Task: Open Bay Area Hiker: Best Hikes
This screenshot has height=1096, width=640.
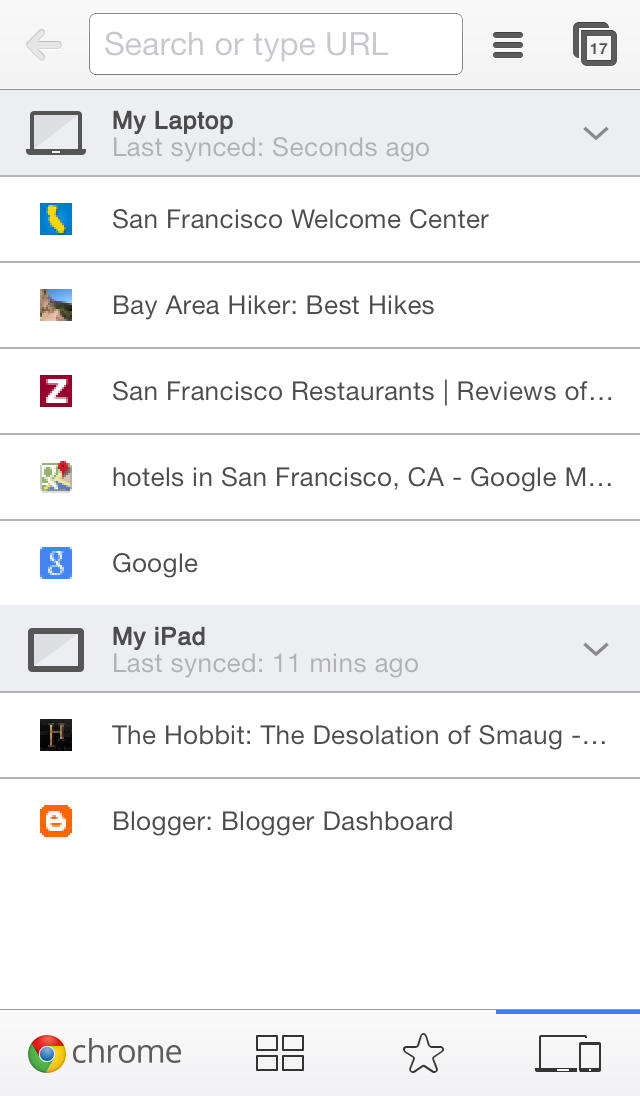Action: pyautogui.click(x=273, y=305)
